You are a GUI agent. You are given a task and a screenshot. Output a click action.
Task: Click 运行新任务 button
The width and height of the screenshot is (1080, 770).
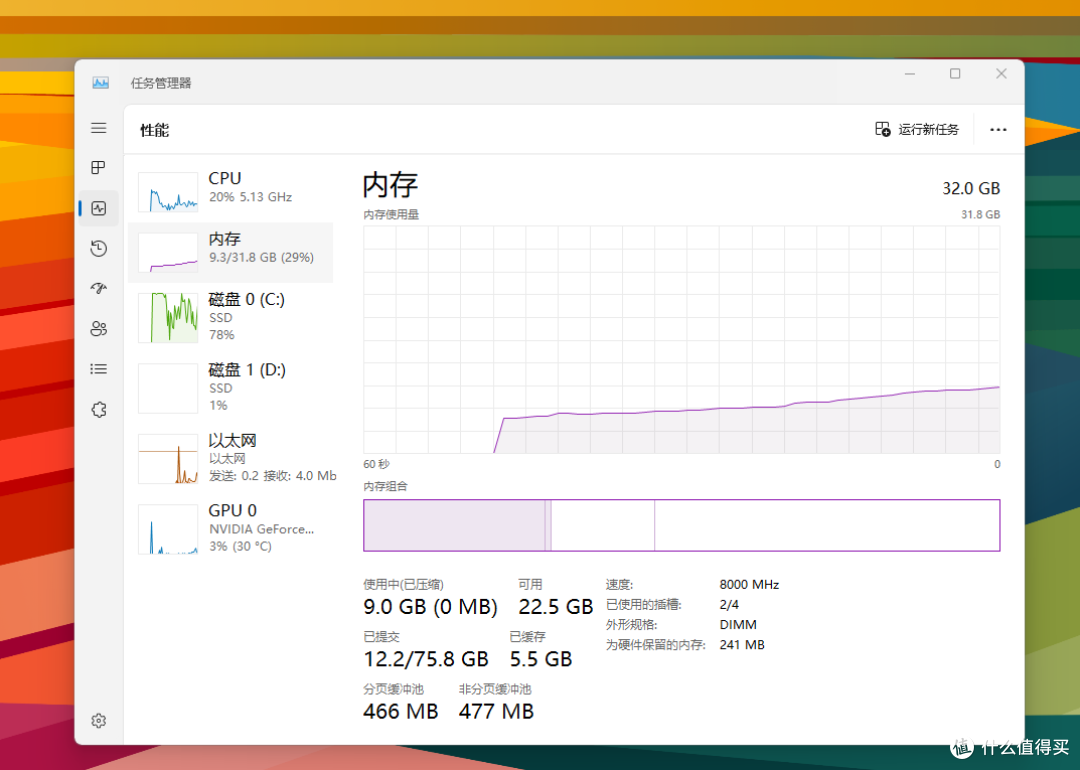coord(917,129)
